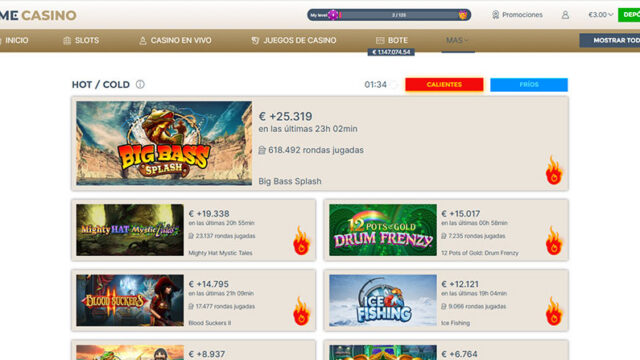Screen dimensions: 640x360
Task: Click the rounds icon beside 23.137 rondas jugadas
Action: (191, 236)
